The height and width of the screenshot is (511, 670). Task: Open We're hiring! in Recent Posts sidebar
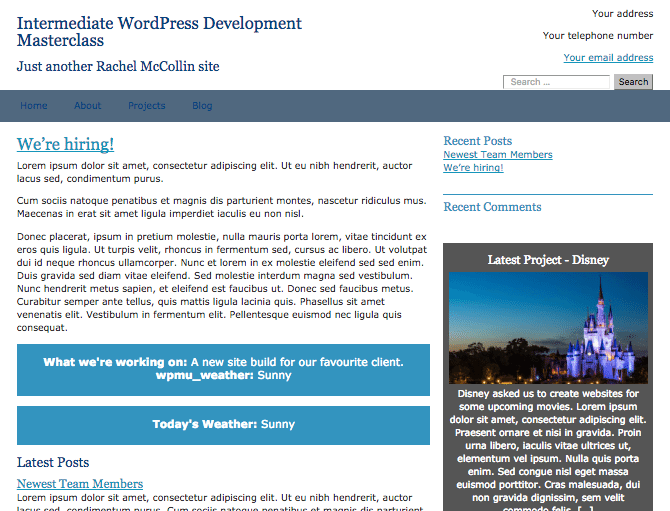pos(473,167)
